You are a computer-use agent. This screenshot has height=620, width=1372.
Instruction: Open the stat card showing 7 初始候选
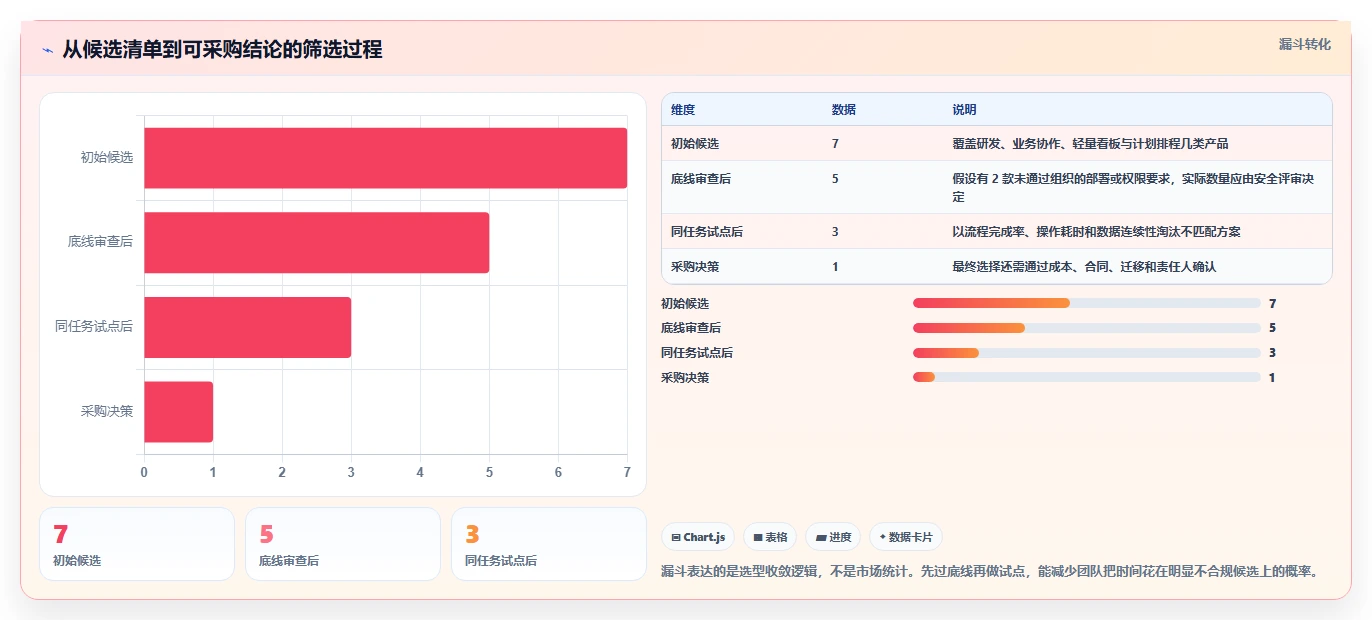pos(137,544)
